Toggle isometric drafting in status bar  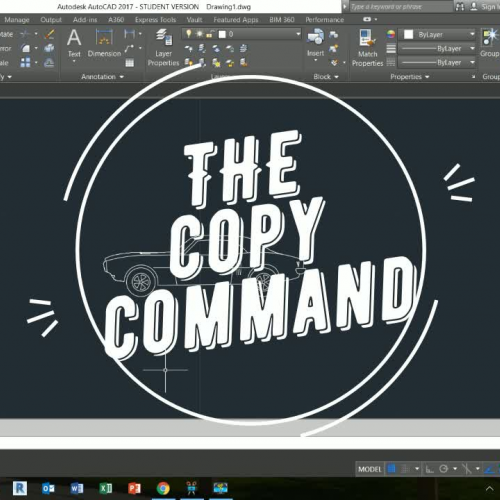point(467,469)
